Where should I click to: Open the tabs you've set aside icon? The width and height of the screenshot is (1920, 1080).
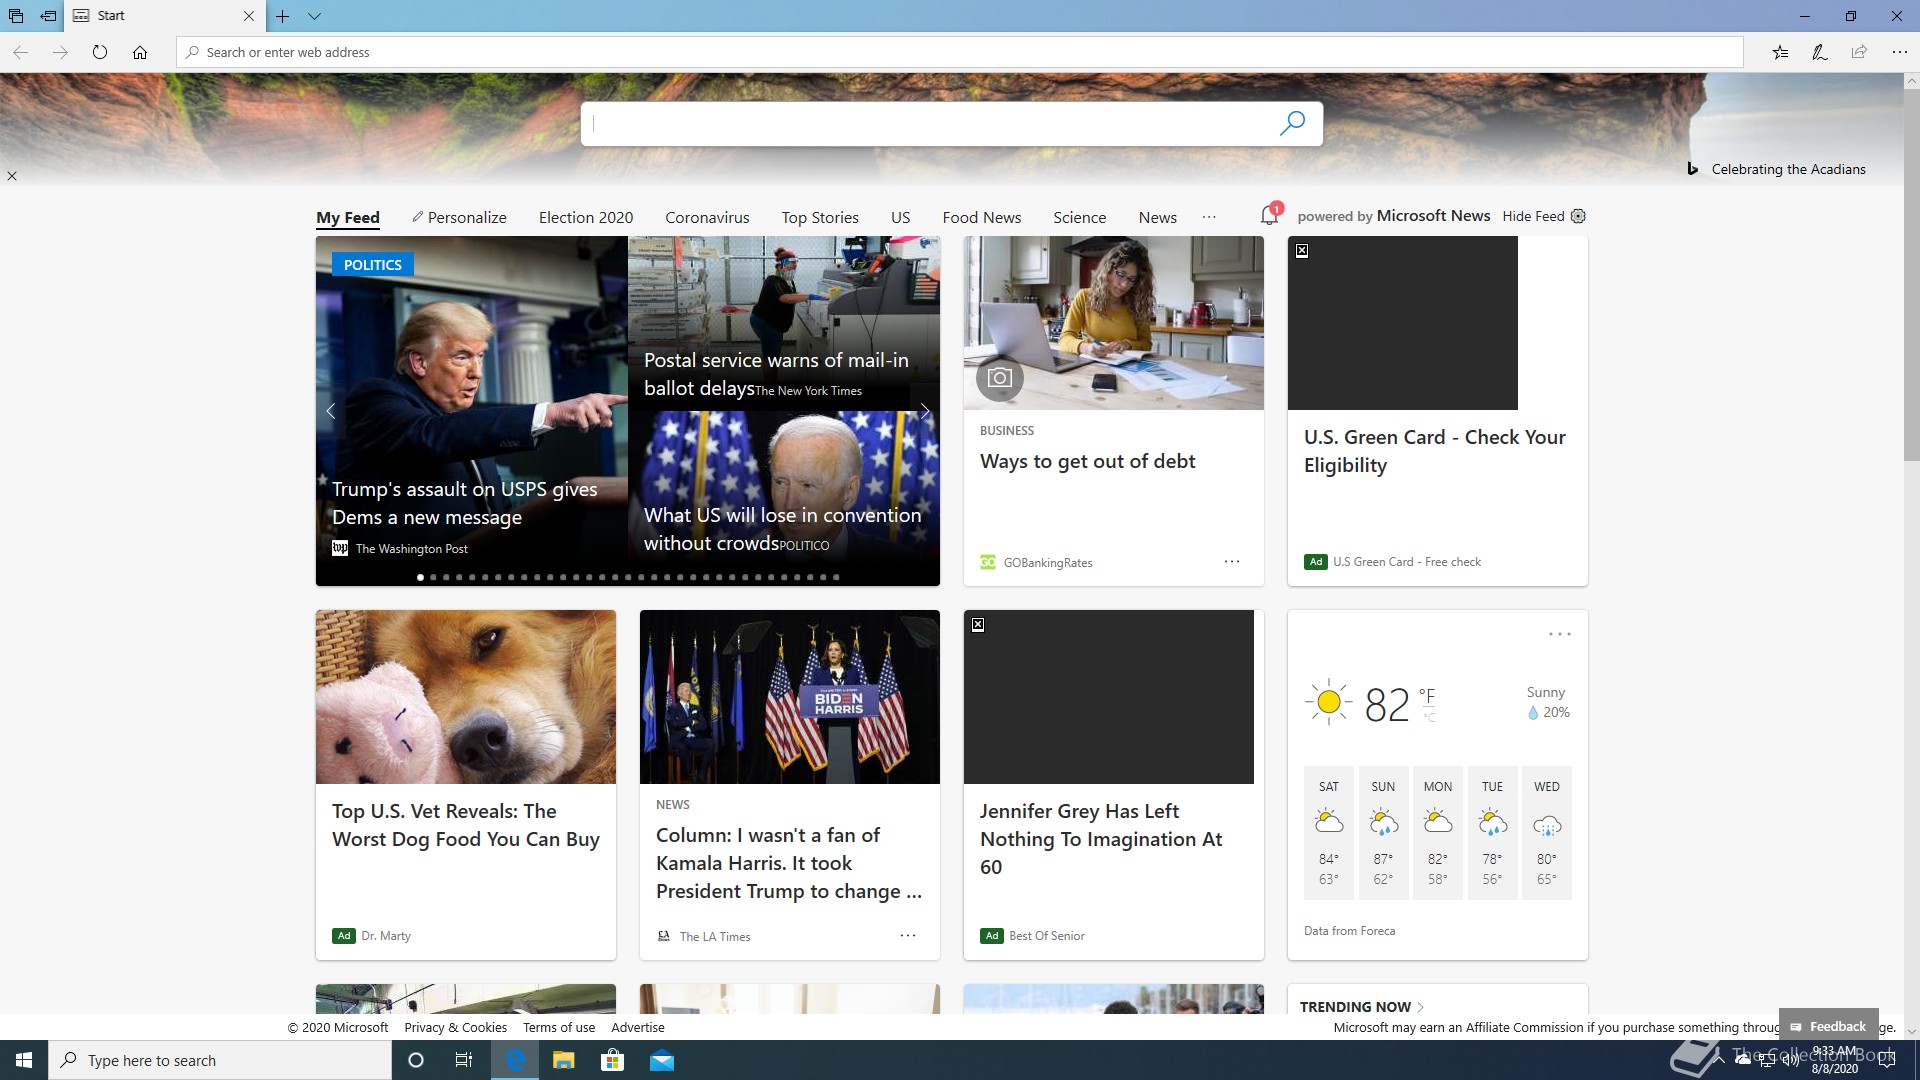click(16, 16)
